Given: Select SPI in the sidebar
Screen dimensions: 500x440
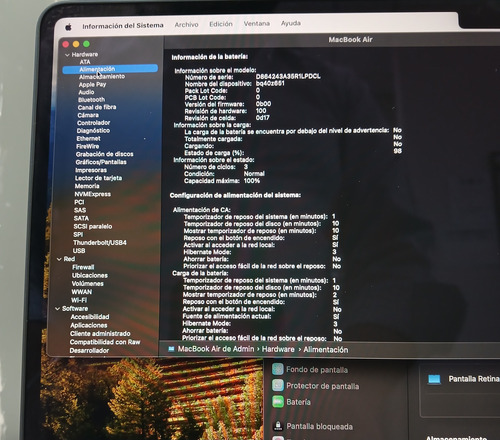Looking at the screenshot, I should (78, 234).
